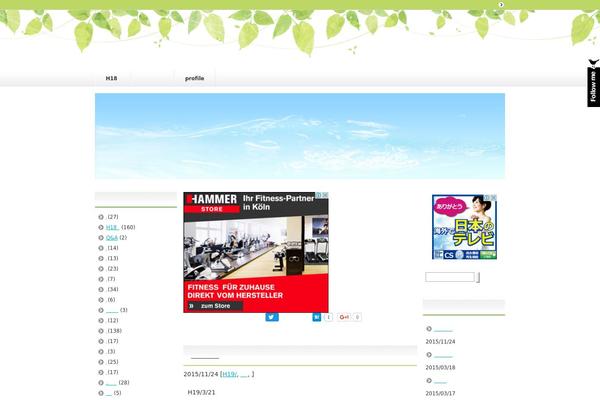Open the recent entry link above 2015/03/18

(x=443, y=355)
